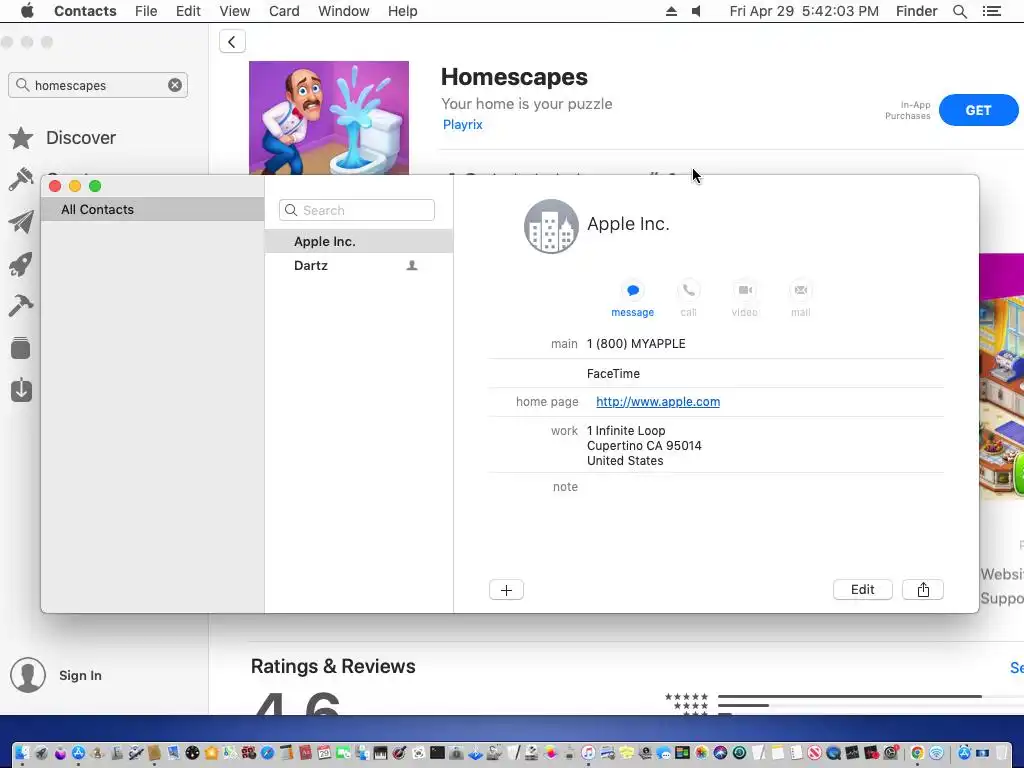1024x768 pixels.
Task: Open the Window menu
Action: (x=344, y=11)
